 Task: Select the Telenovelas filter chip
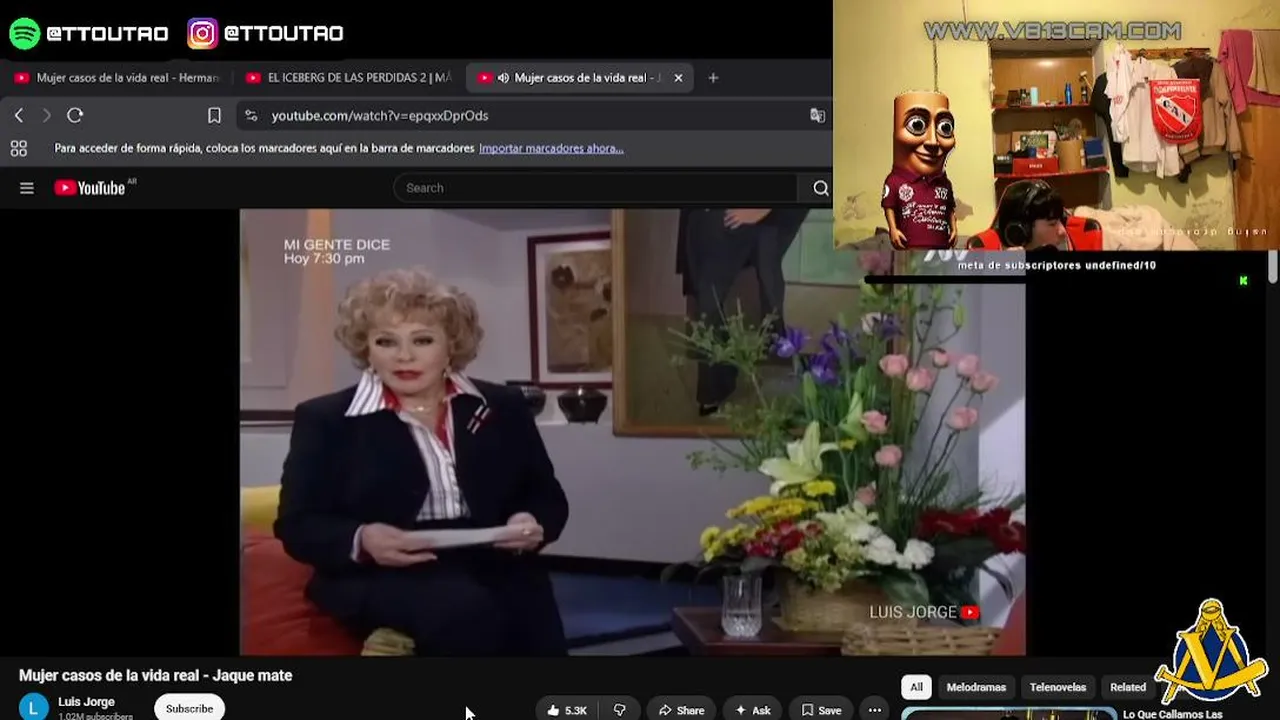pos(1058,687)
